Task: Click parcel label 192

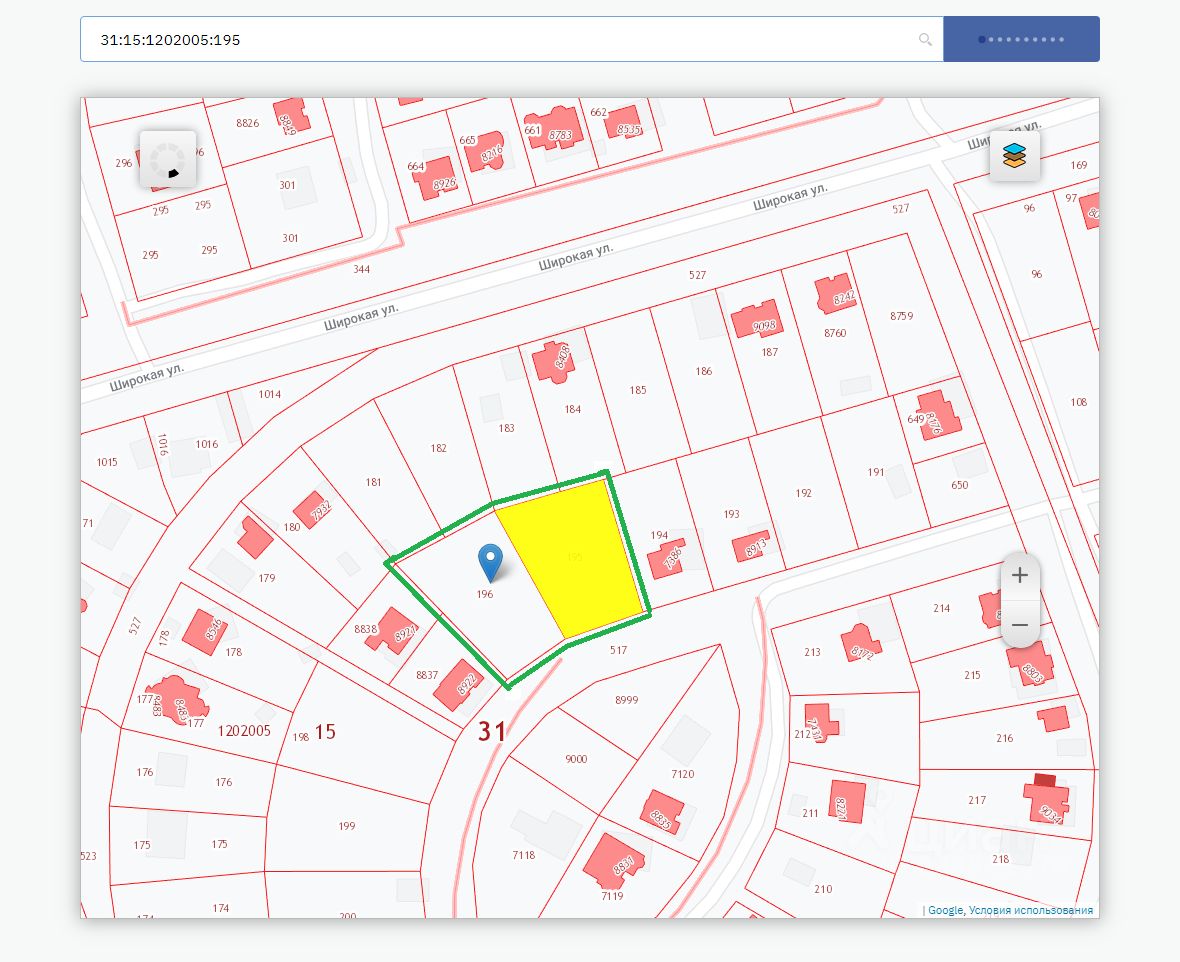Action: point(804,493)
